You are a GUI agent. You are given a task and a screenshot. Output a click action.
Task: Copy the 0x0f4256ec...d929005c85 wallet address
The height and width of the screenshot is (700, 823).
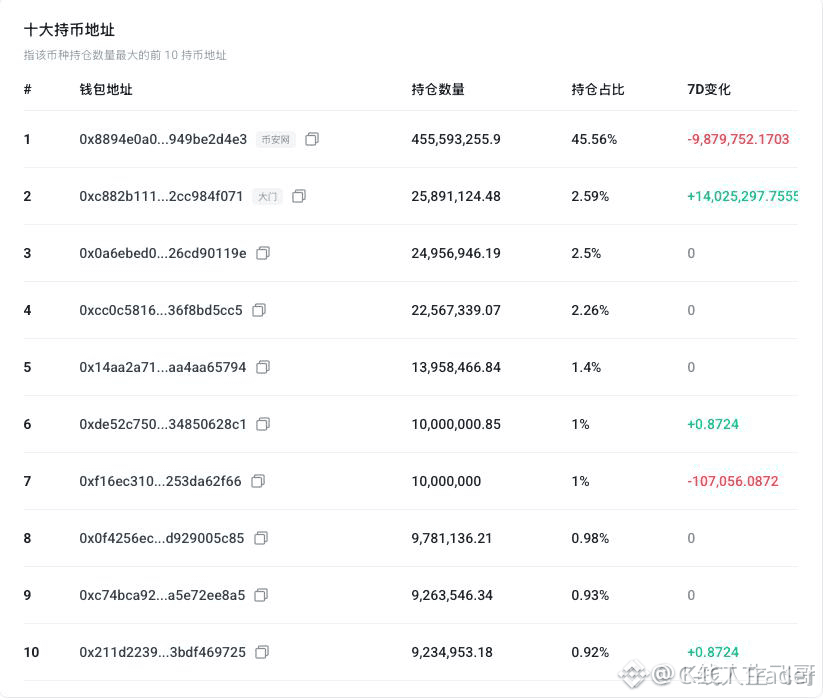click(x=261, y=538)
